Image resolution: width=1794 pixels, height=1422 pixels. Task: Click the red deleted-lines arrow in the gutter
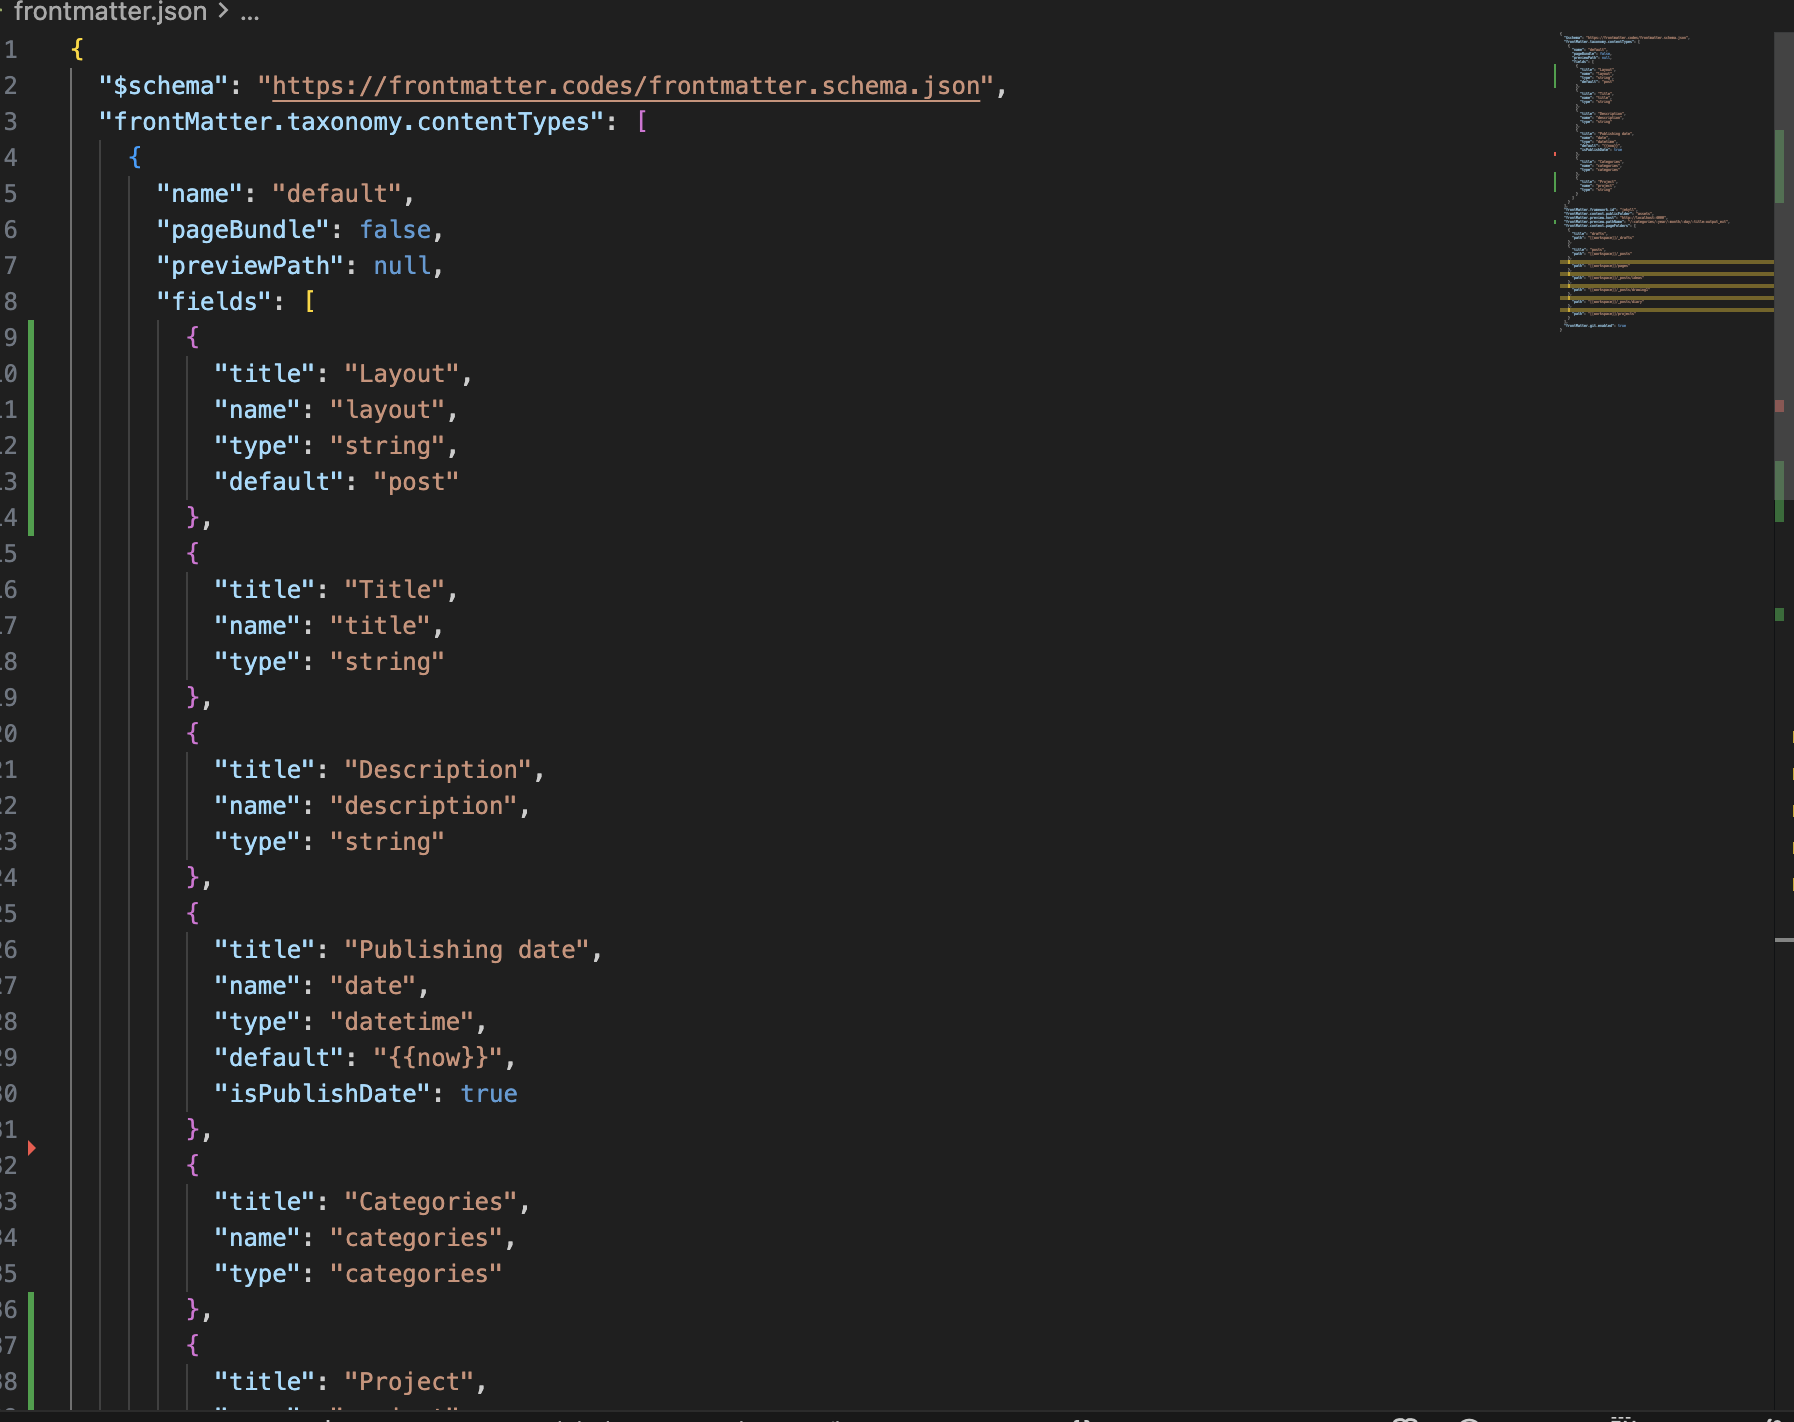(32, 1147)
